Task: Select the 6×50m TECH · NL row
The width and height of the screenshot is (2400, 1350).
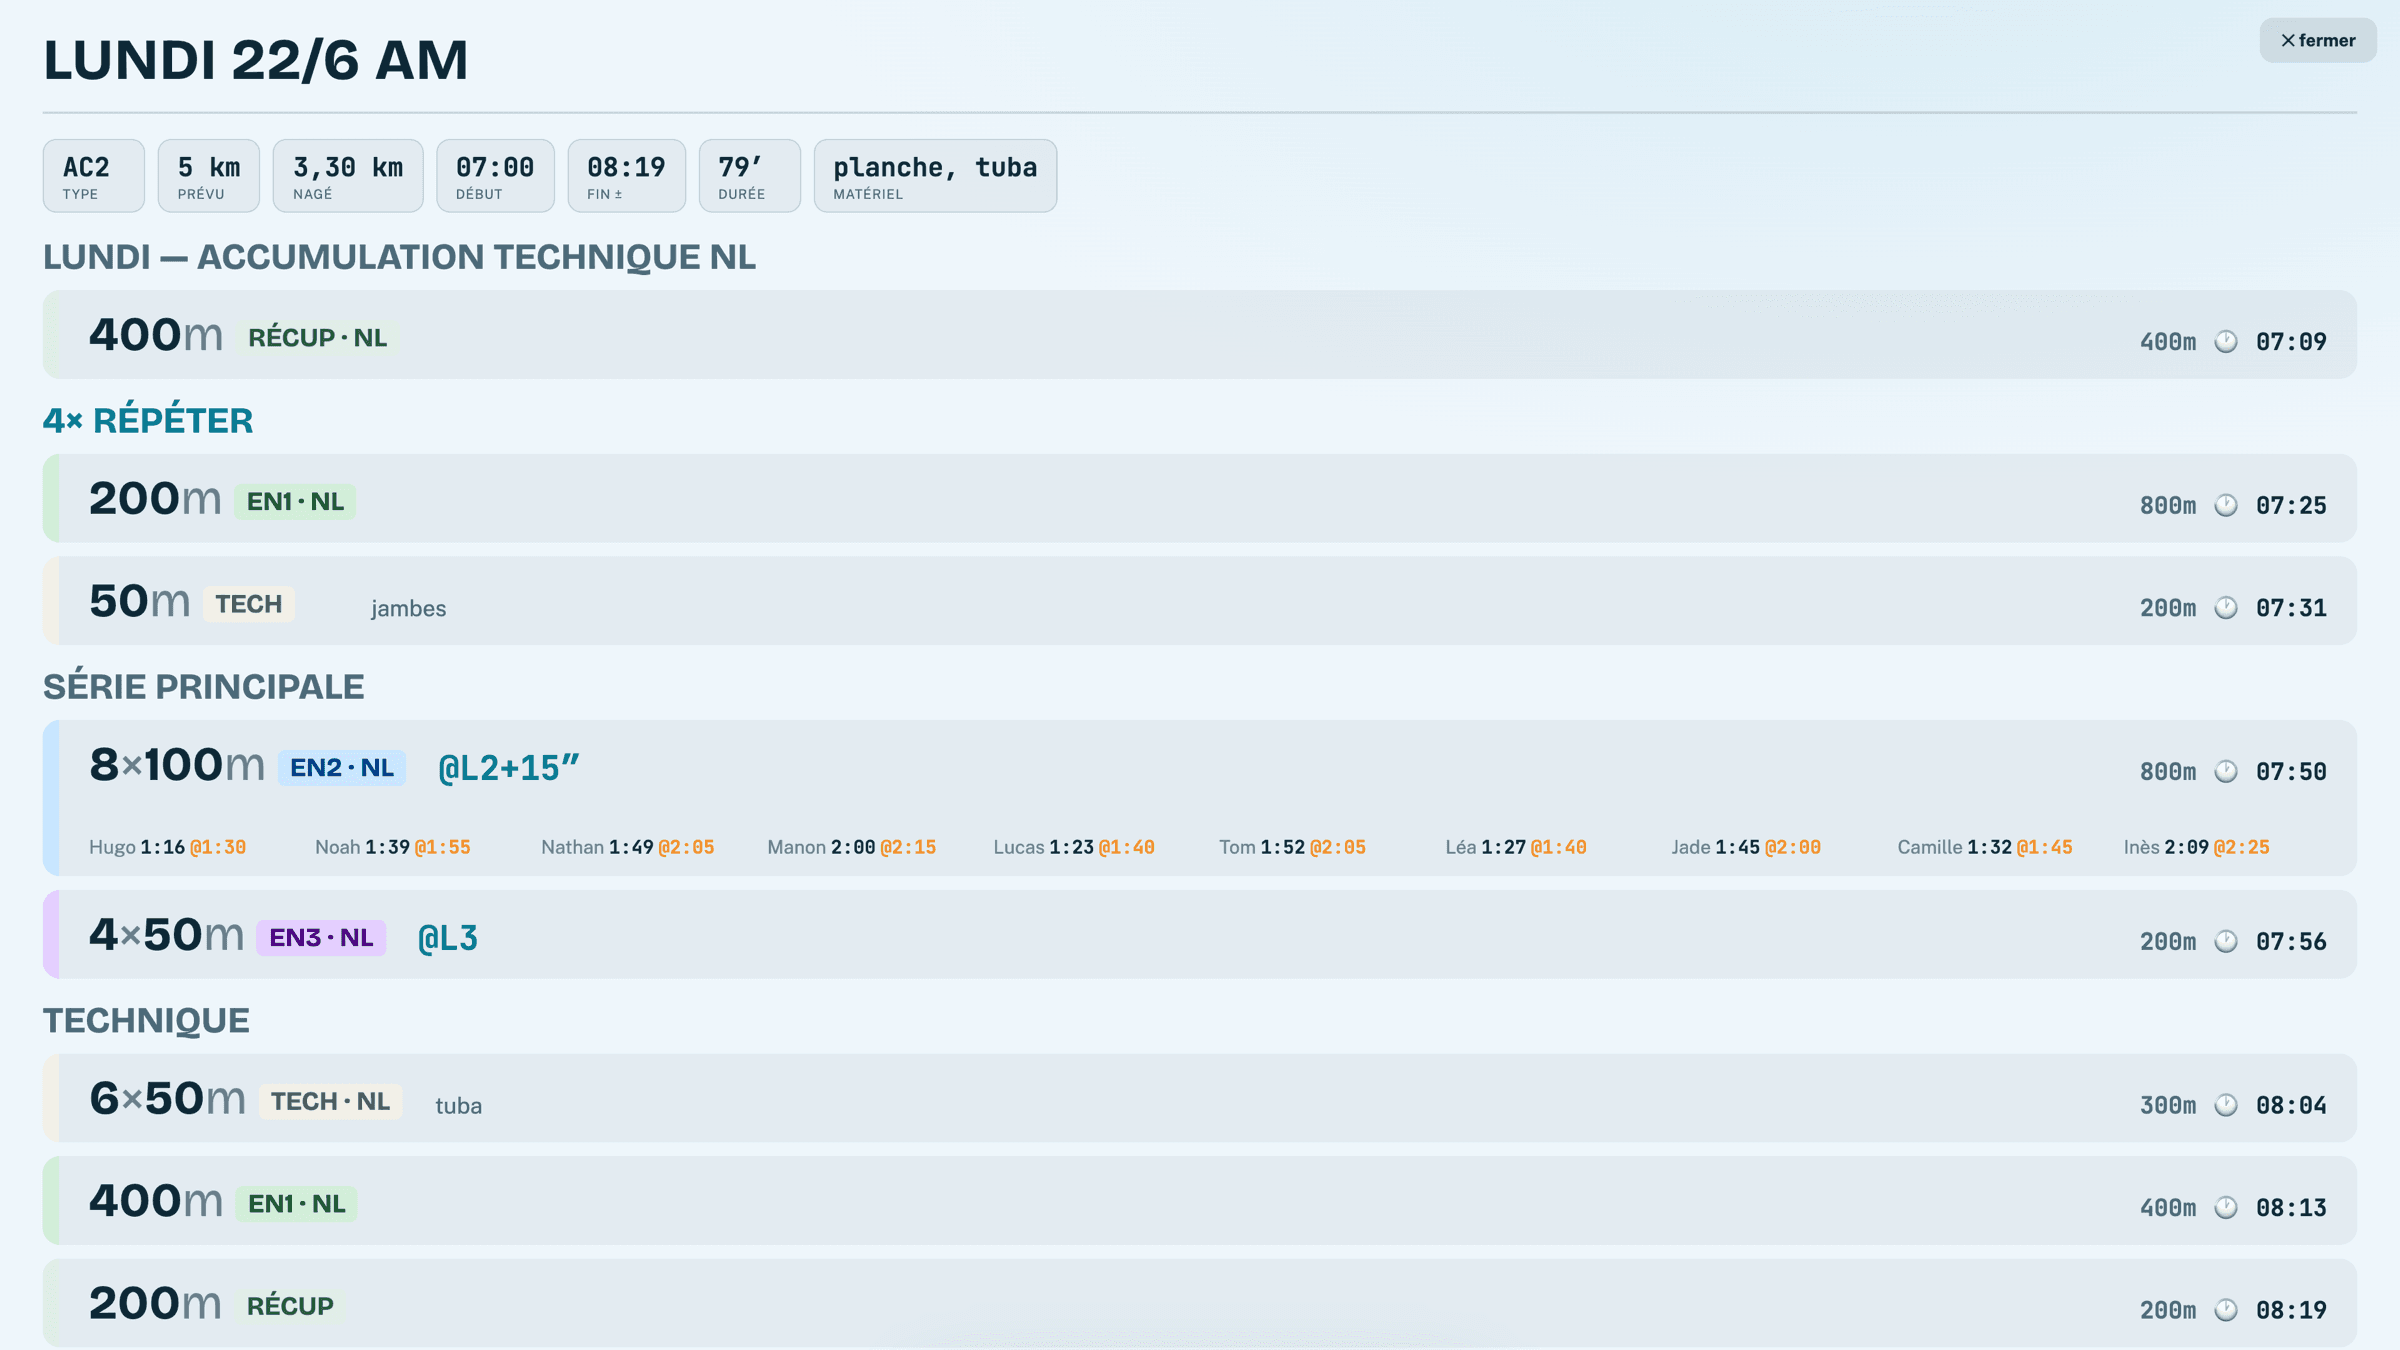Action: click(x=1200, y=1099)
